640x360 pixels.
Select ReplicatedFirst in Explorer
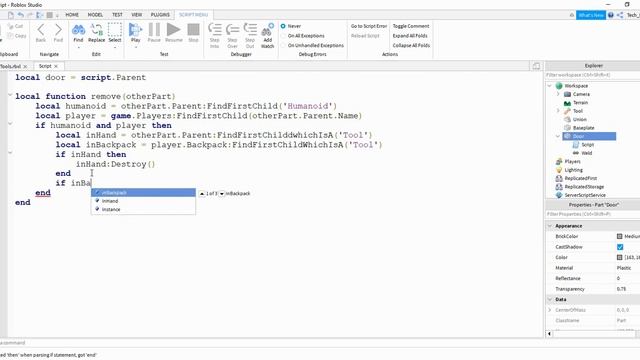580,178
